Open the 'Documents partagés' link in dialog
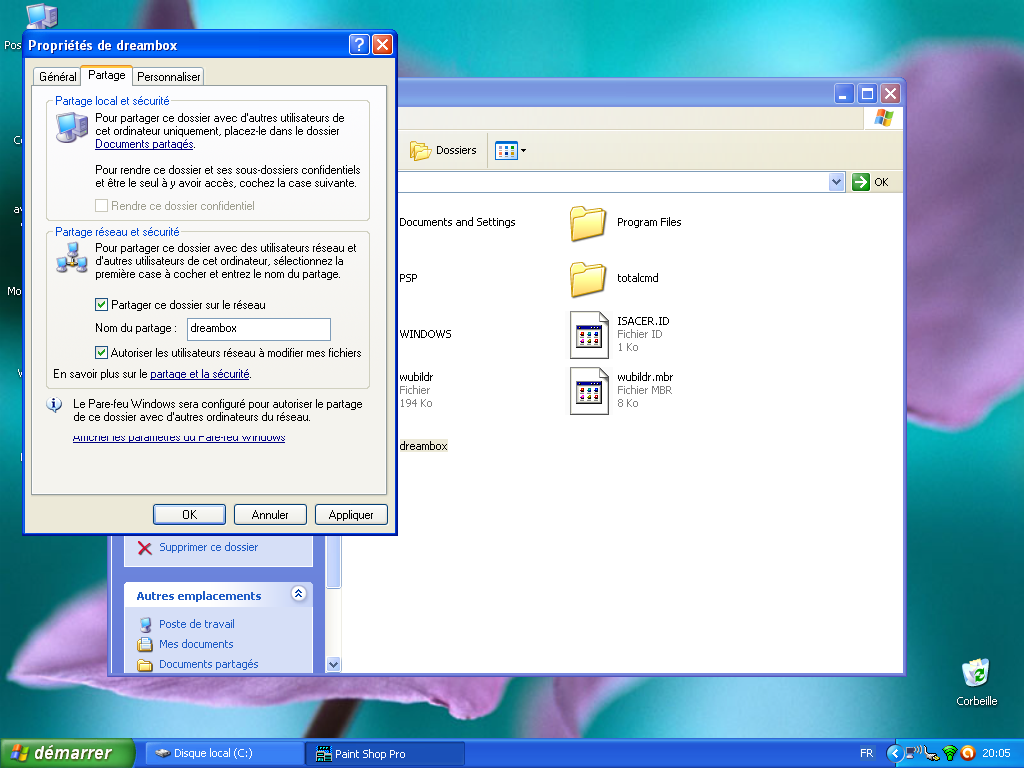 (144, 144)
